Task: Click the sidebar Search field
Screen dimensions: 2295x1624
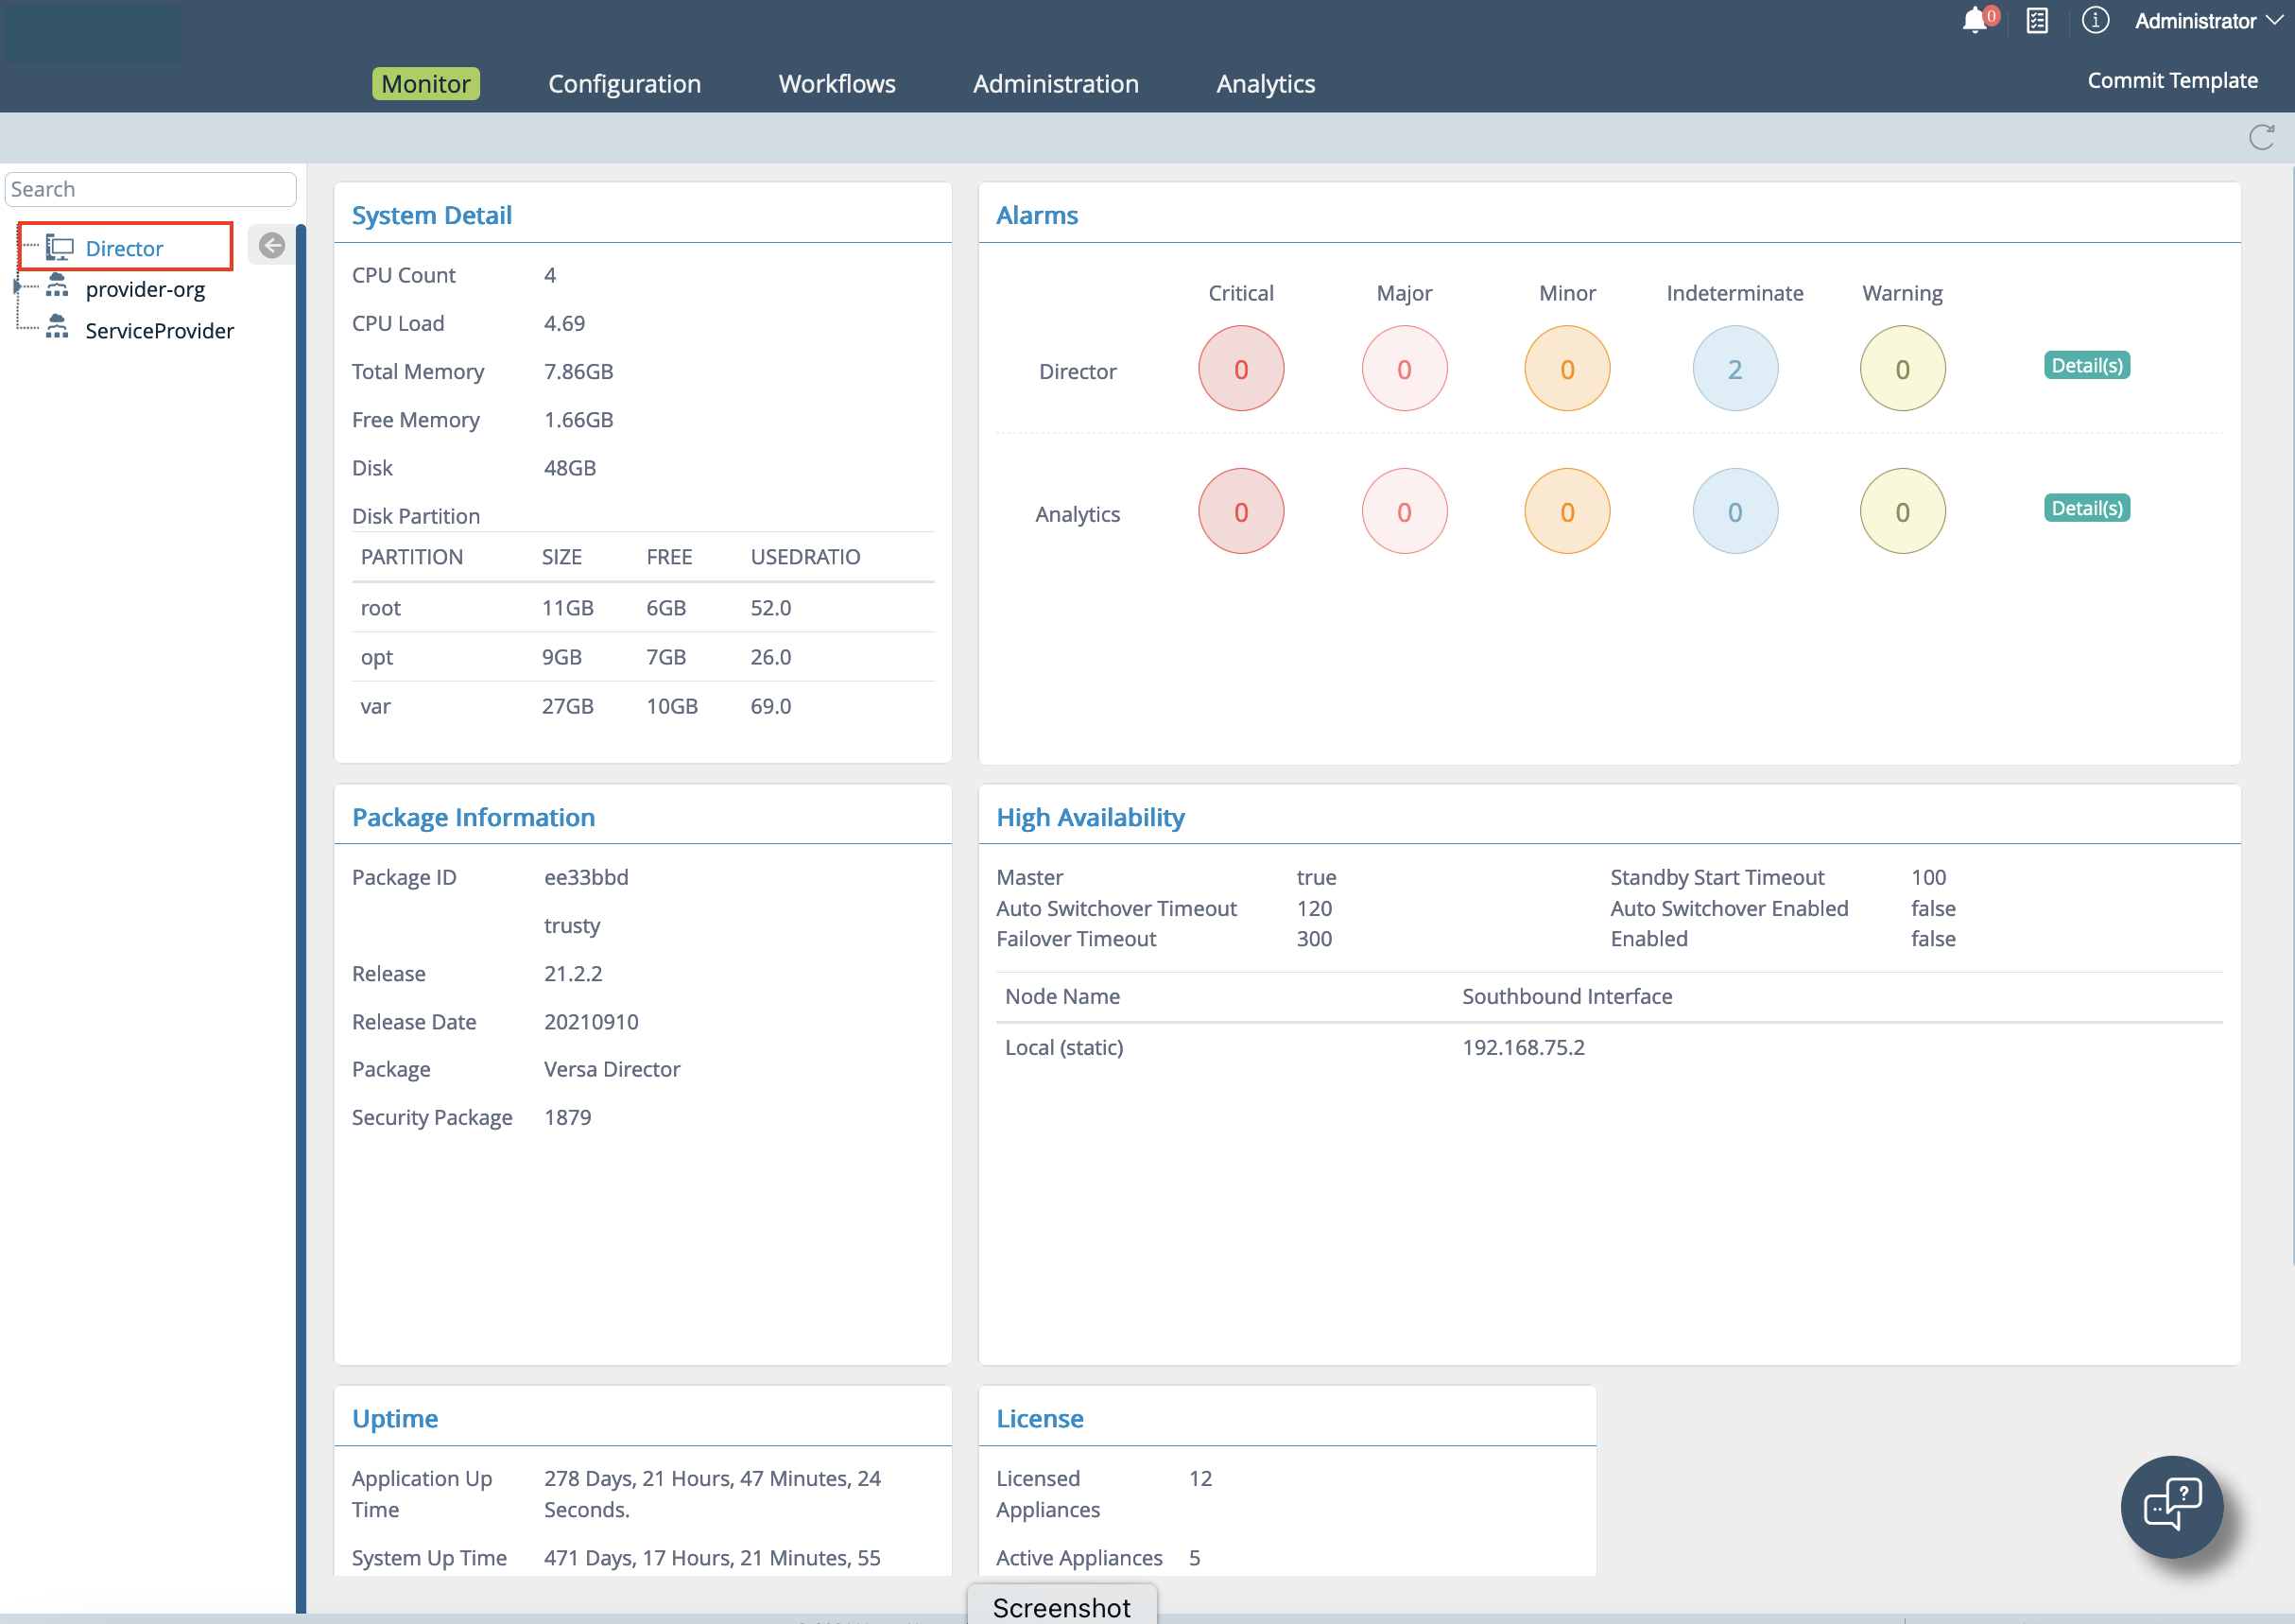Action: [x=151, y=190]
